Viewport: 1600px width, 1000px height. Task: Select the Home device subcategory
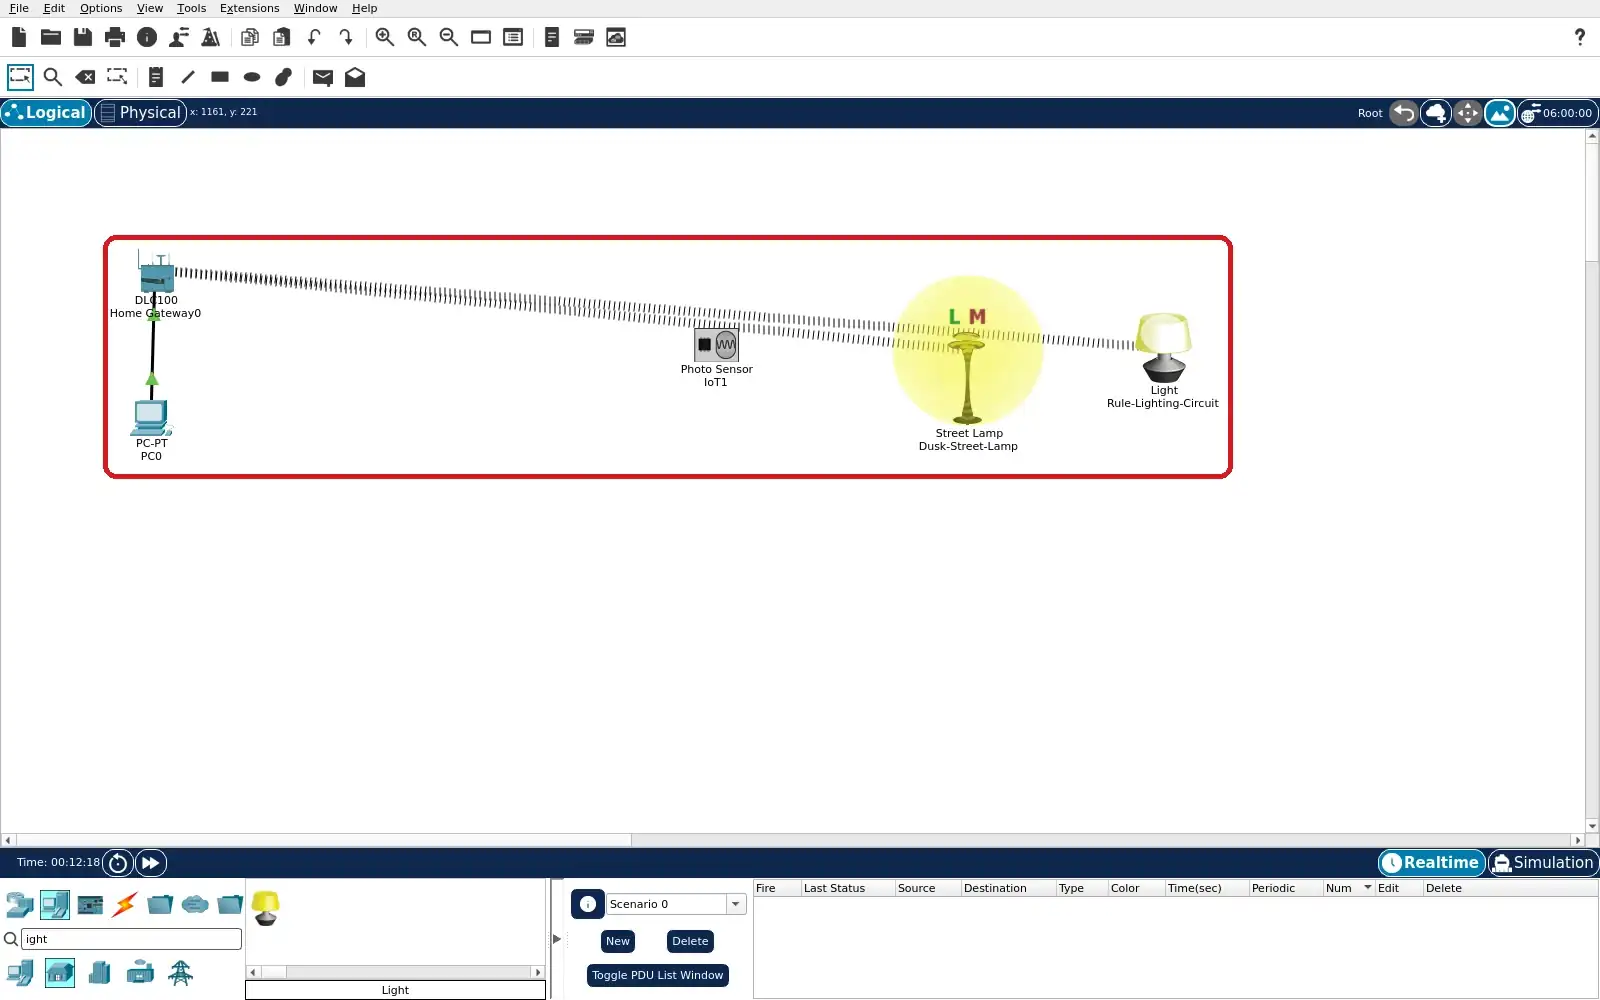tap(60, 972)
